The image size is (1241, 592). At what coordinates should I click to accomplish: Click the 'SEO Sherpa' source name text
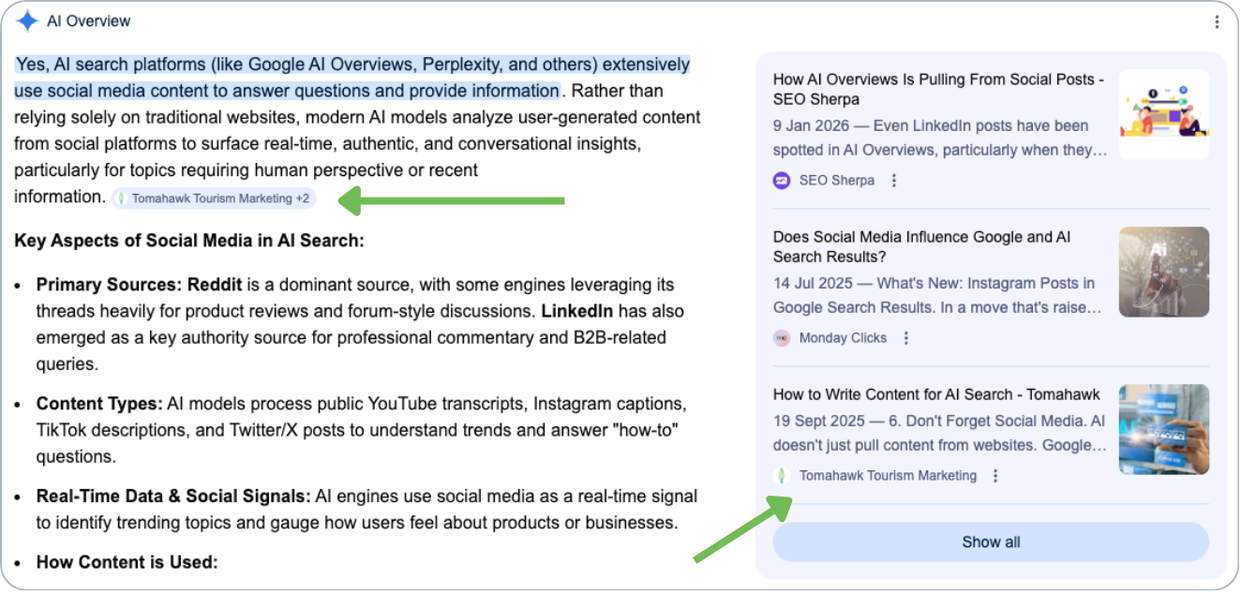[837, 181]
